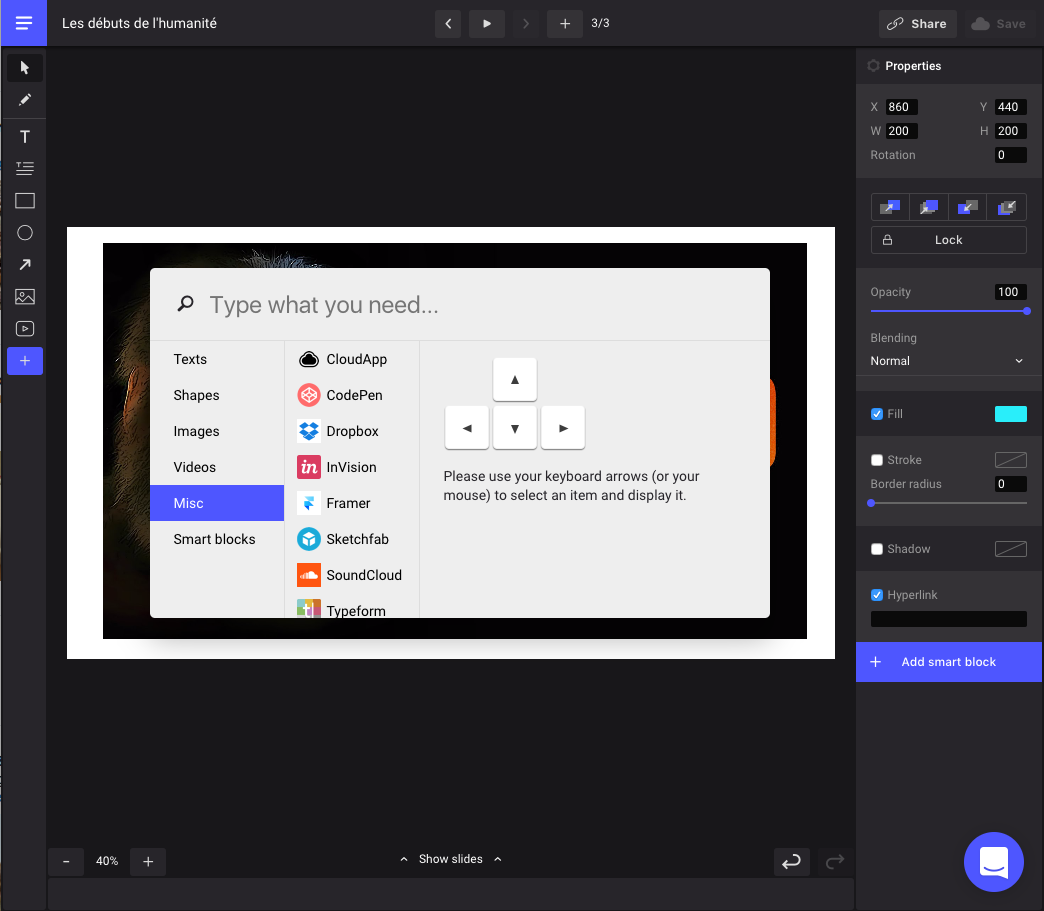The image size is (1044, 911).
Task: Select the Text tool in left toolbar
Action: tap(25, 137)
